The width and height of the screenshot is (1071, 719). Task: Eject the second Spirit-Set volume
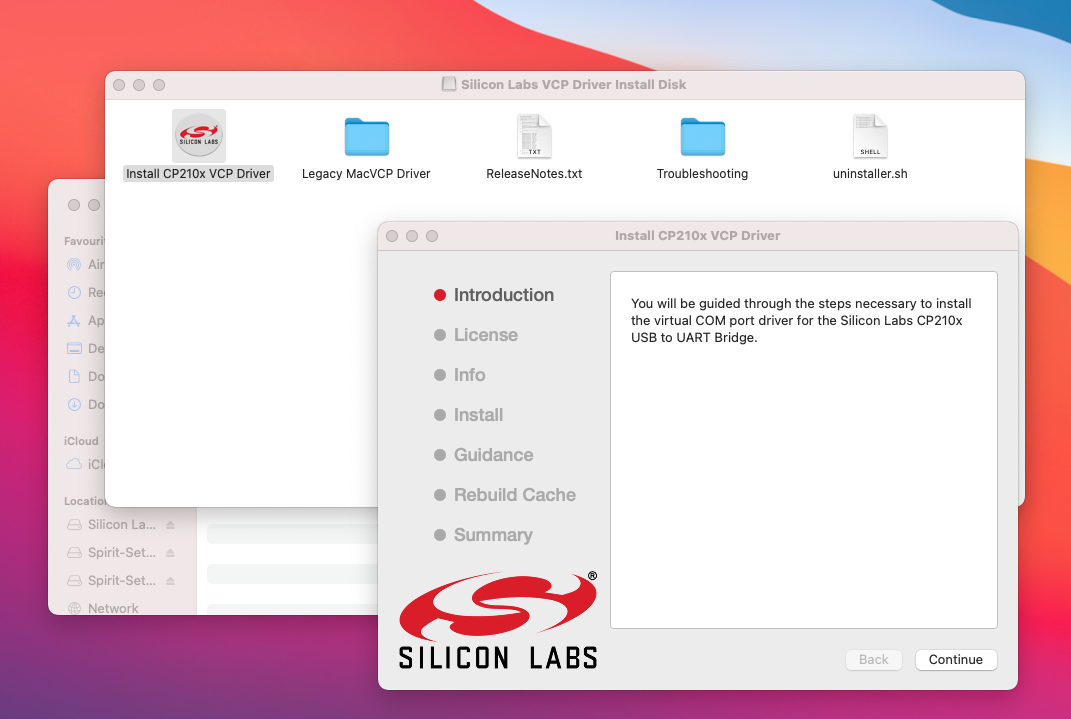[170, 581]
